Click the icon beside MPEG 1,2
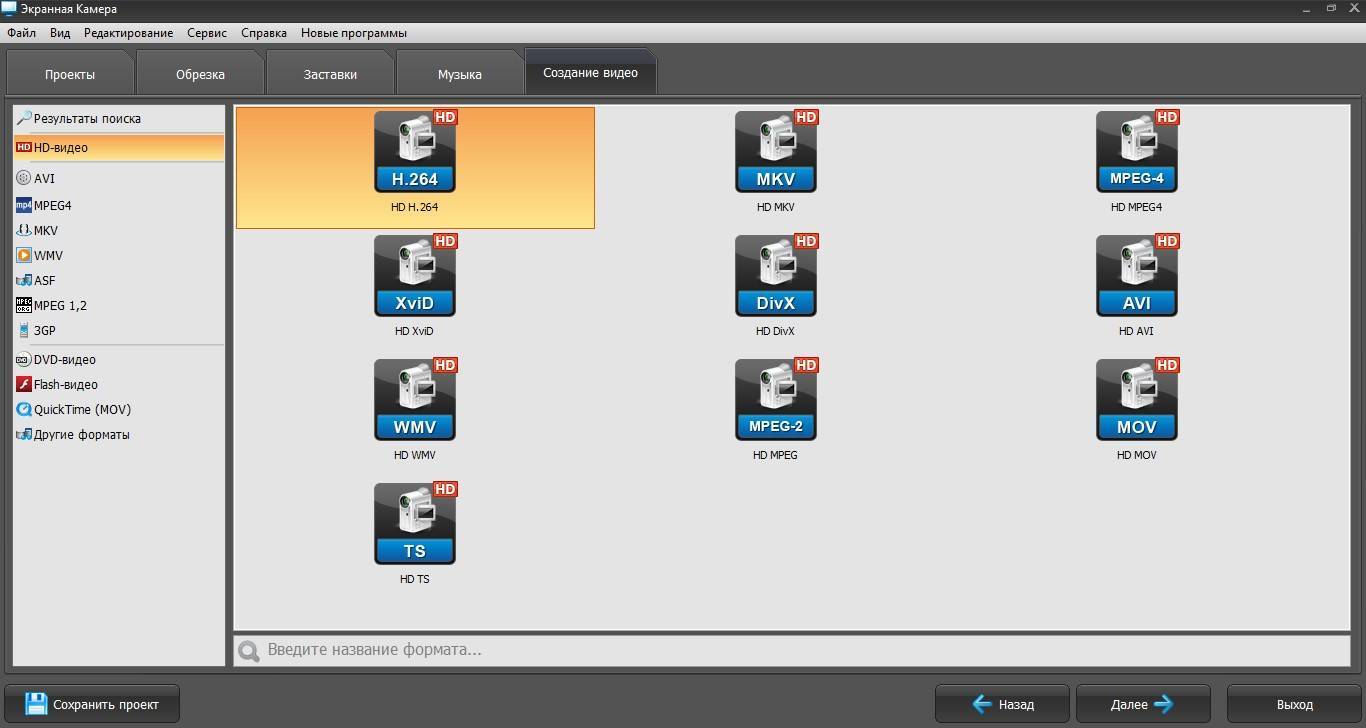Viewport: 1366px width, 728px height. click(x=24, y=305)
